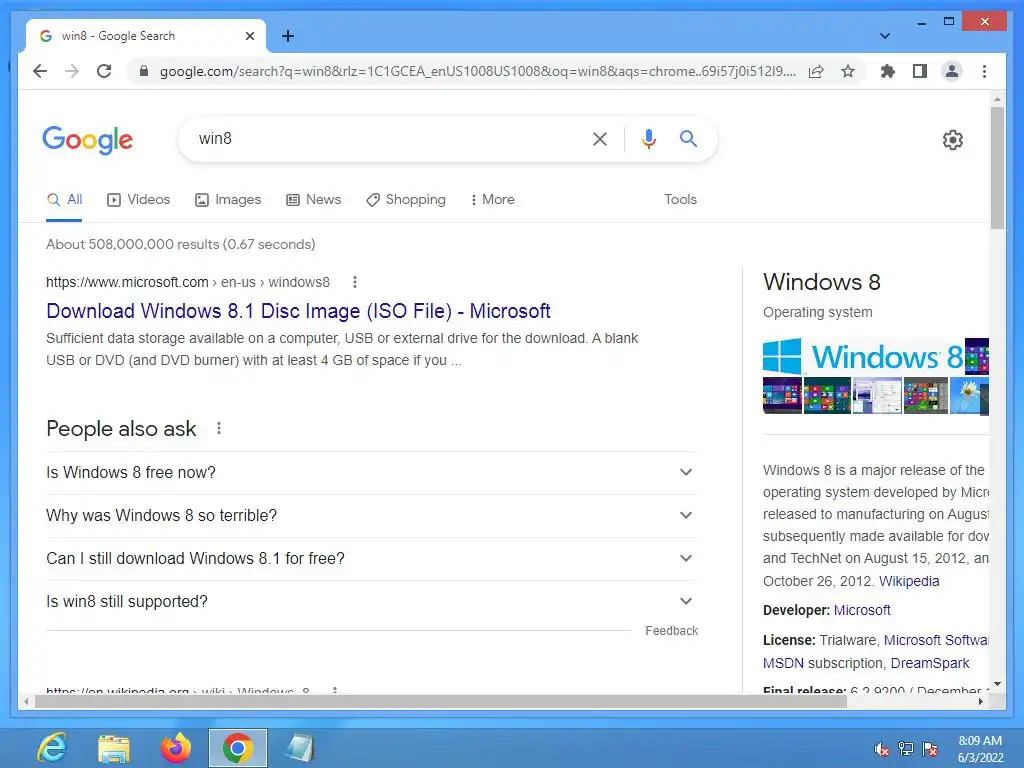Image resolution: width=1024 pixels, height=768 pixels.
Task: Open the Chrome extensions puzzle icon
Action: point(888,71)
